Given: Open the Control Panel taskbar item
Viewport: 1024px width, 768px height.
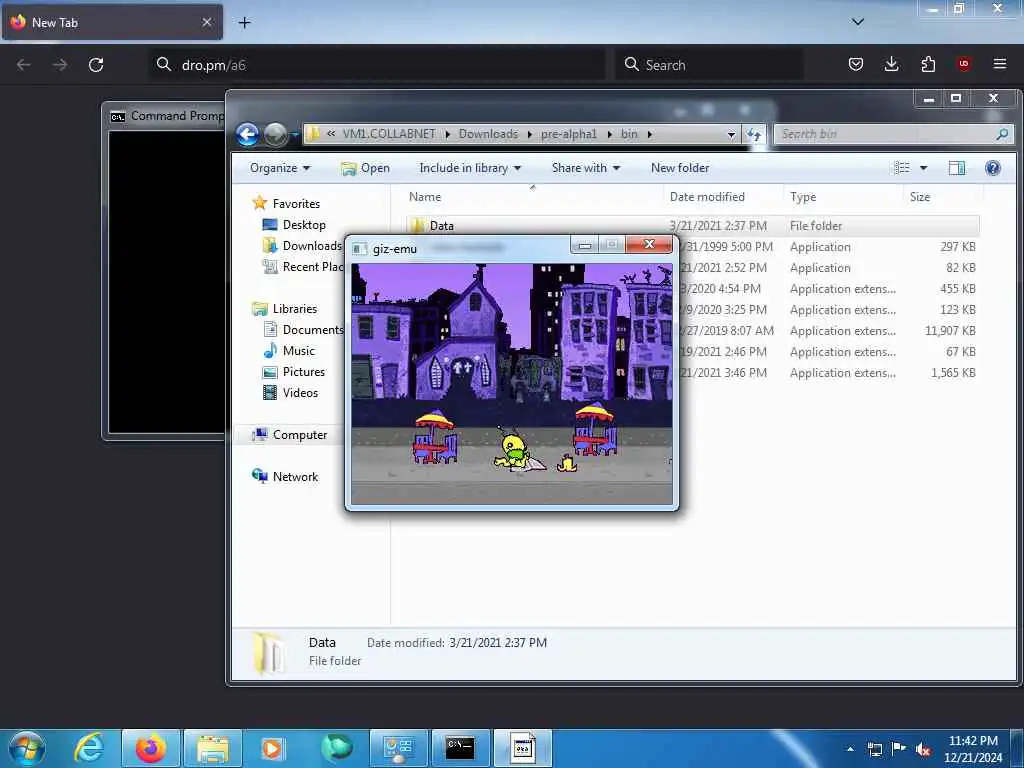Looking at the screenshot, I should (x=398, y=748).
